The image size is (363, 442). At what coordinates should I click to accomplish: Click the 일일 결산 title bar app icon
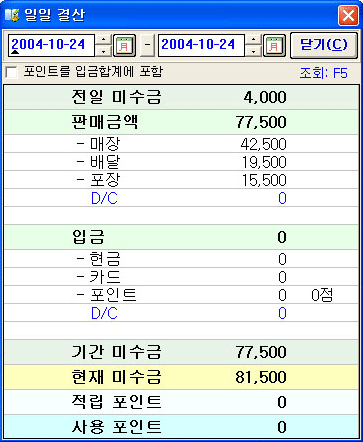pos(12,15)
